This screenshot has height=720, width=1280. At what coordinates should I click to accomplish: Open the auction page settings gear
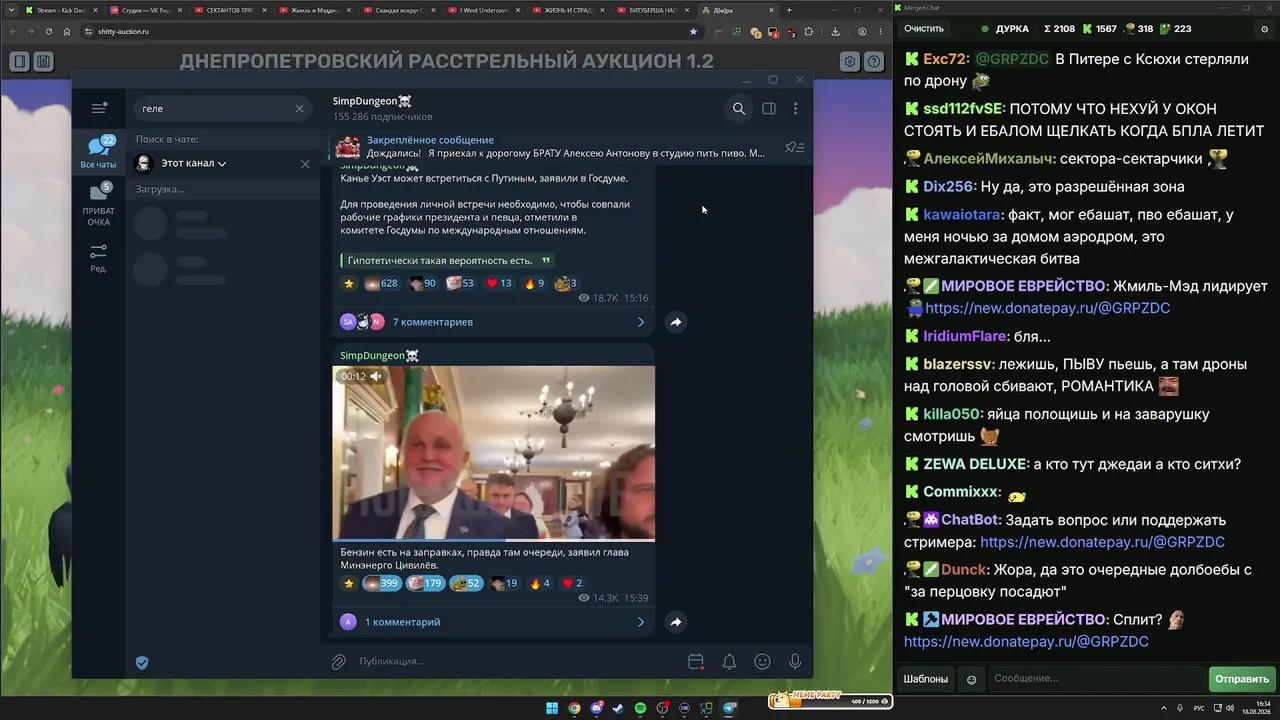(x=850, y=62)
